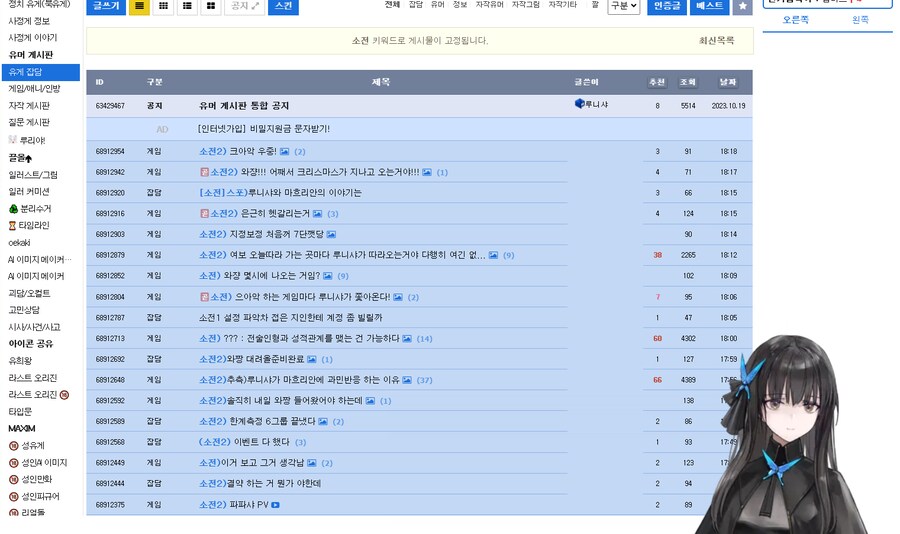Open the 인터넷가입 비밀지원금 ad link

[x=263, y=129]
